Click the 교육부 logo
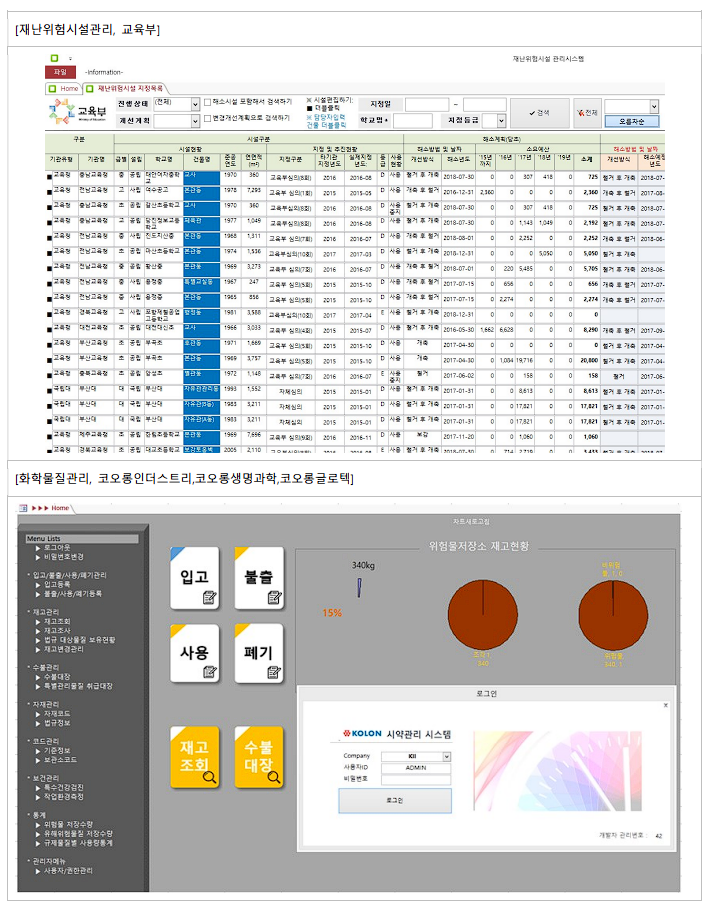 point(80,111)
